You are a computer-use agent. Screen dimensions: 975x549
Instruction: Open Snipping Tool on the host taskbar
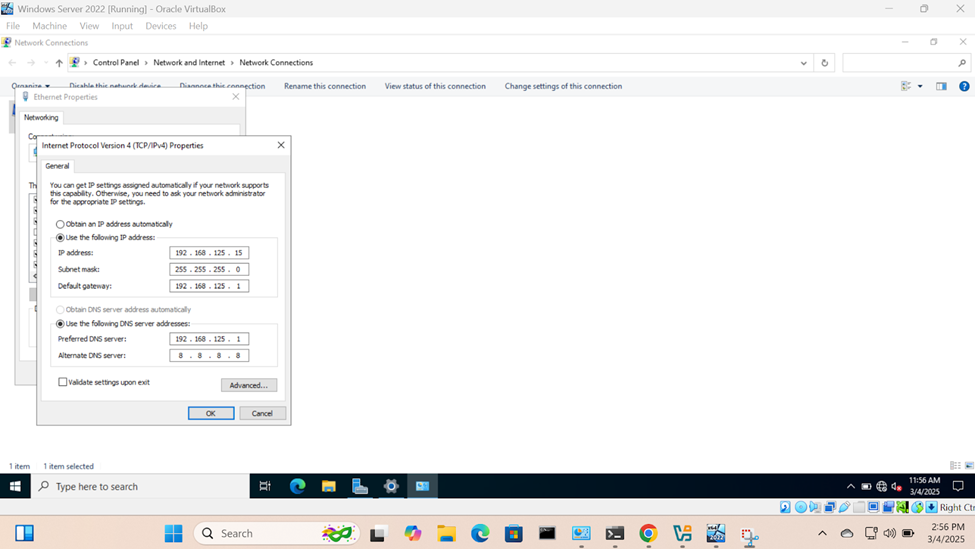(749, 535)
